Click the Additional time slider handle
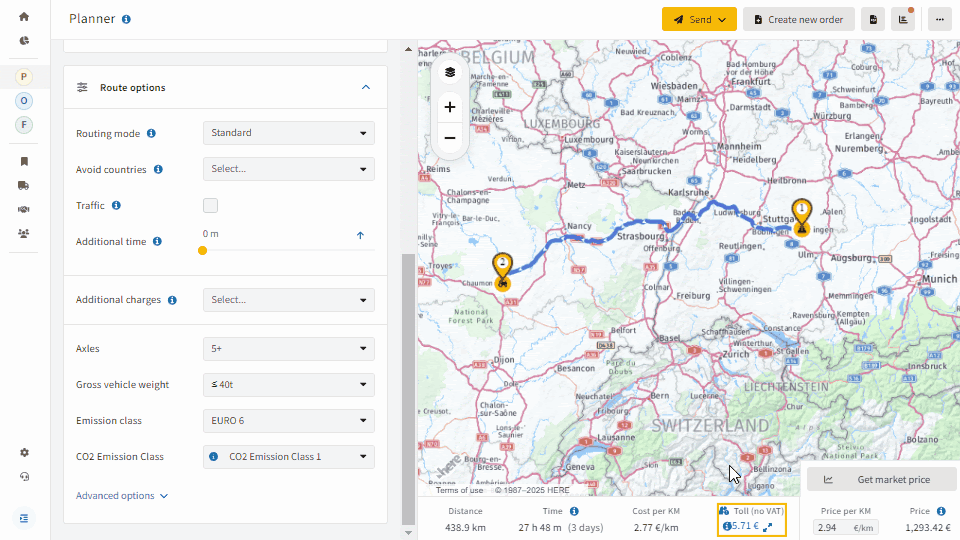Image resolution: width=960 pixels, height=540 pixels. [203, 250]
